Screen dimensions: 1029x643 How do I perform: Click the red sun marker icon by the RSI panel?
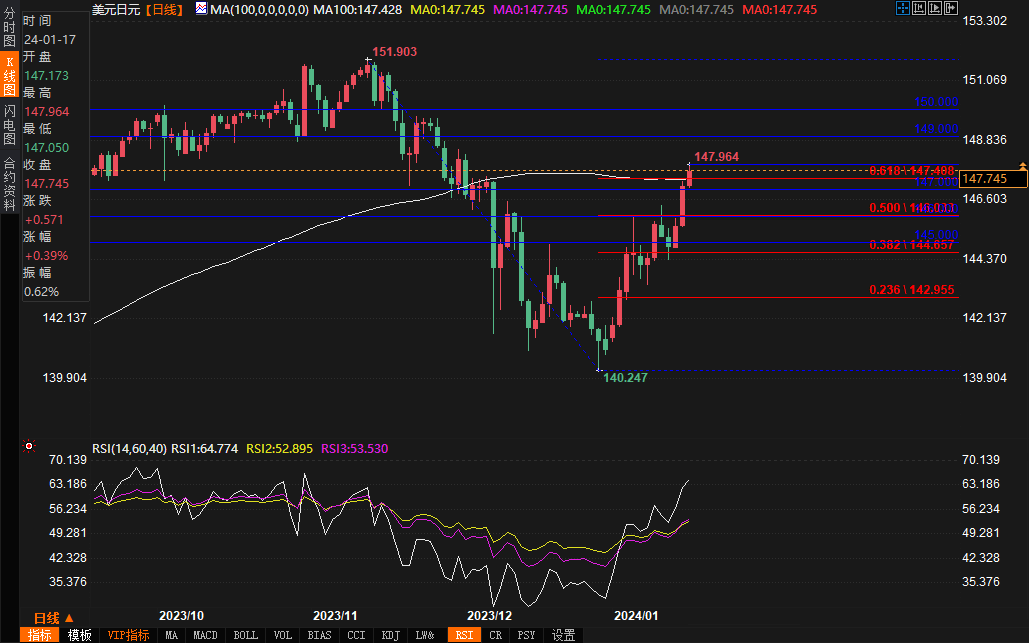point(28,446)
